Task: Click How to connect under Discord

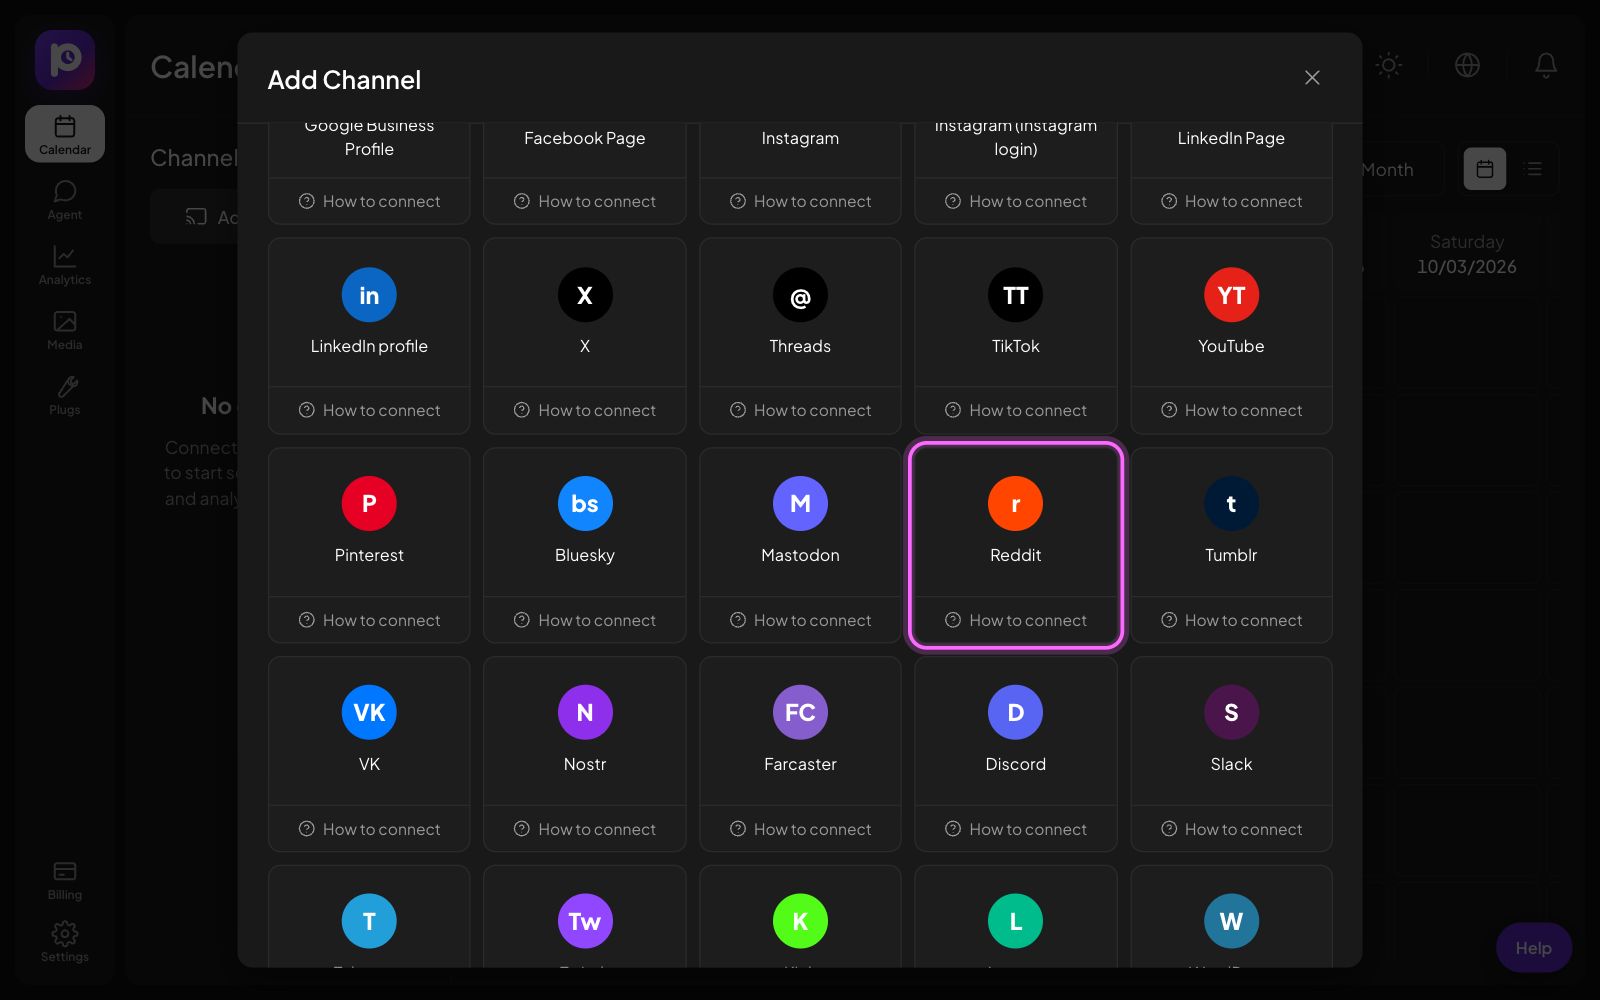Action: 1016,829
